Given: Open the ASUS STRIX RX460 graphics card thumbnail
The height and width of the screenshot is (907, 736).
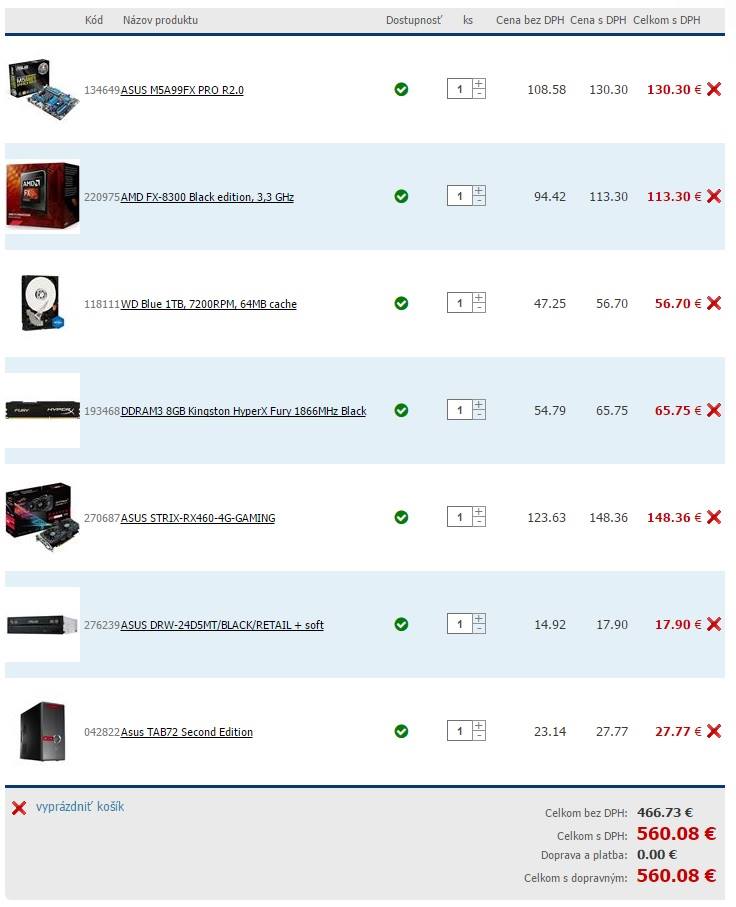Looking at the screenshot, I should [42, 517].
